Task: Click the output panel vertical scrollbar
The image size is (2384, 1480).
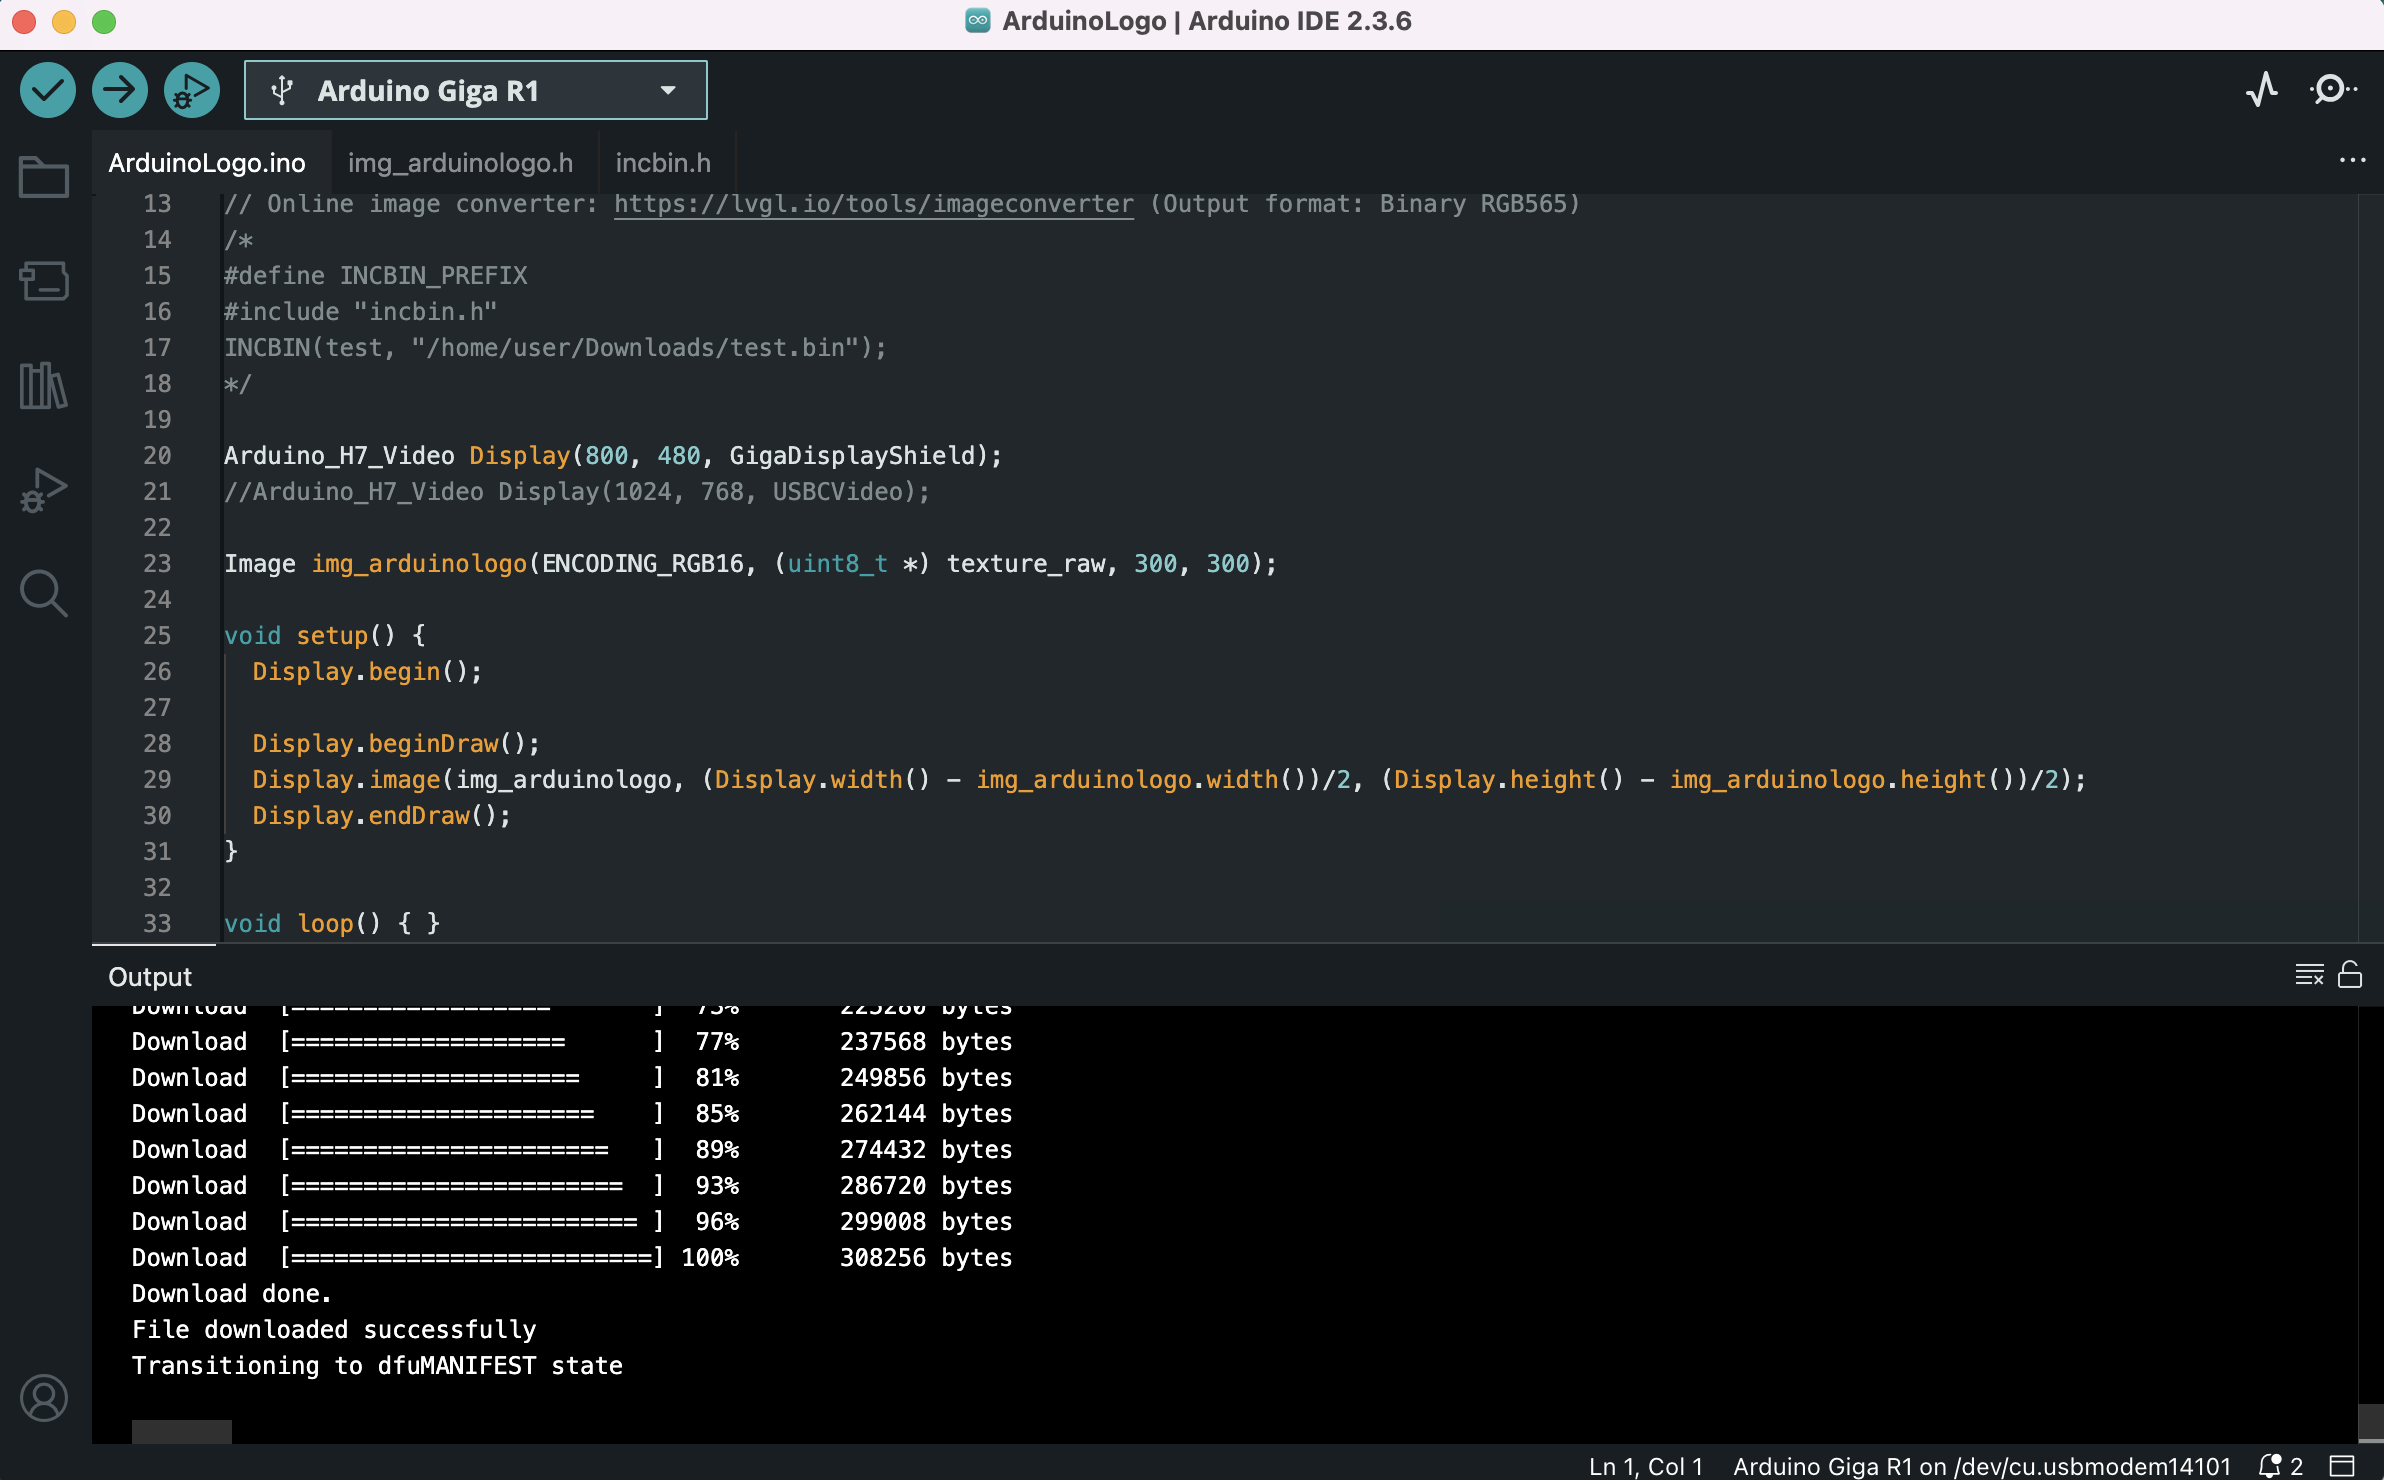Action: [x=2370, y=1420]
